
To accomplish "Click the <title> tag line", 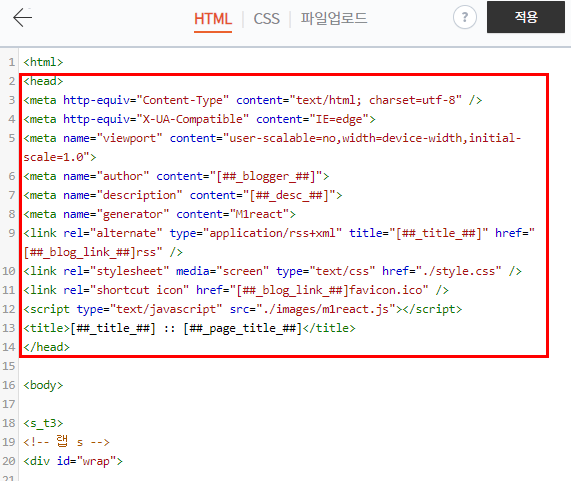I will [x=189, y=328].
